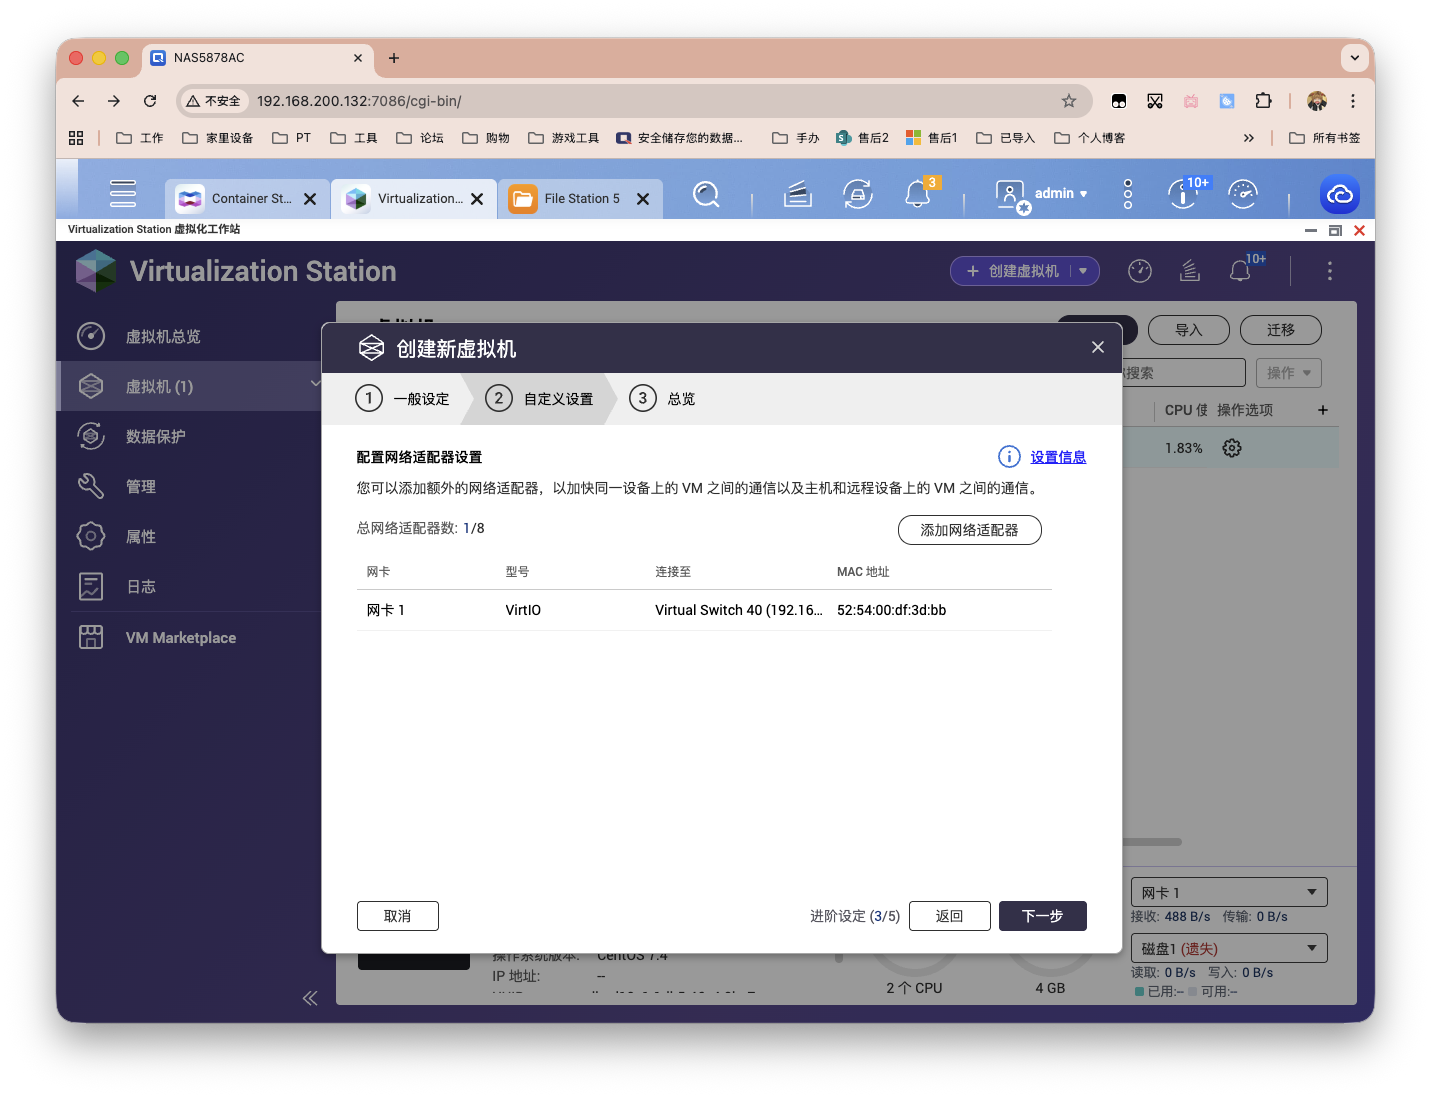
Task: Click the 添加网络适配器 button
Action: point(969,530)
